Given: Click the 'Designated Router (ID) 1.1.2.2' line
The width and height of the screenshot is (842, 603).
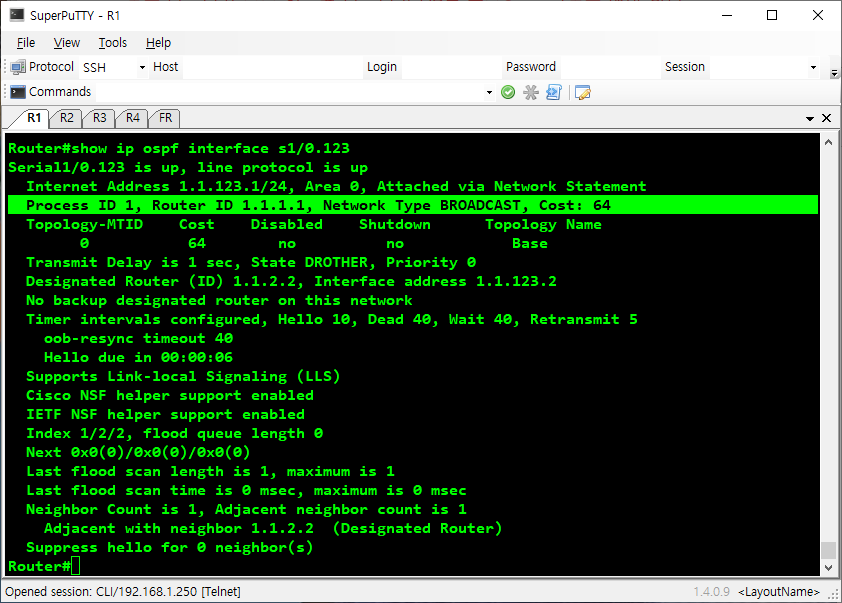Looking at the screenshot, I should (x=291, y=281).
